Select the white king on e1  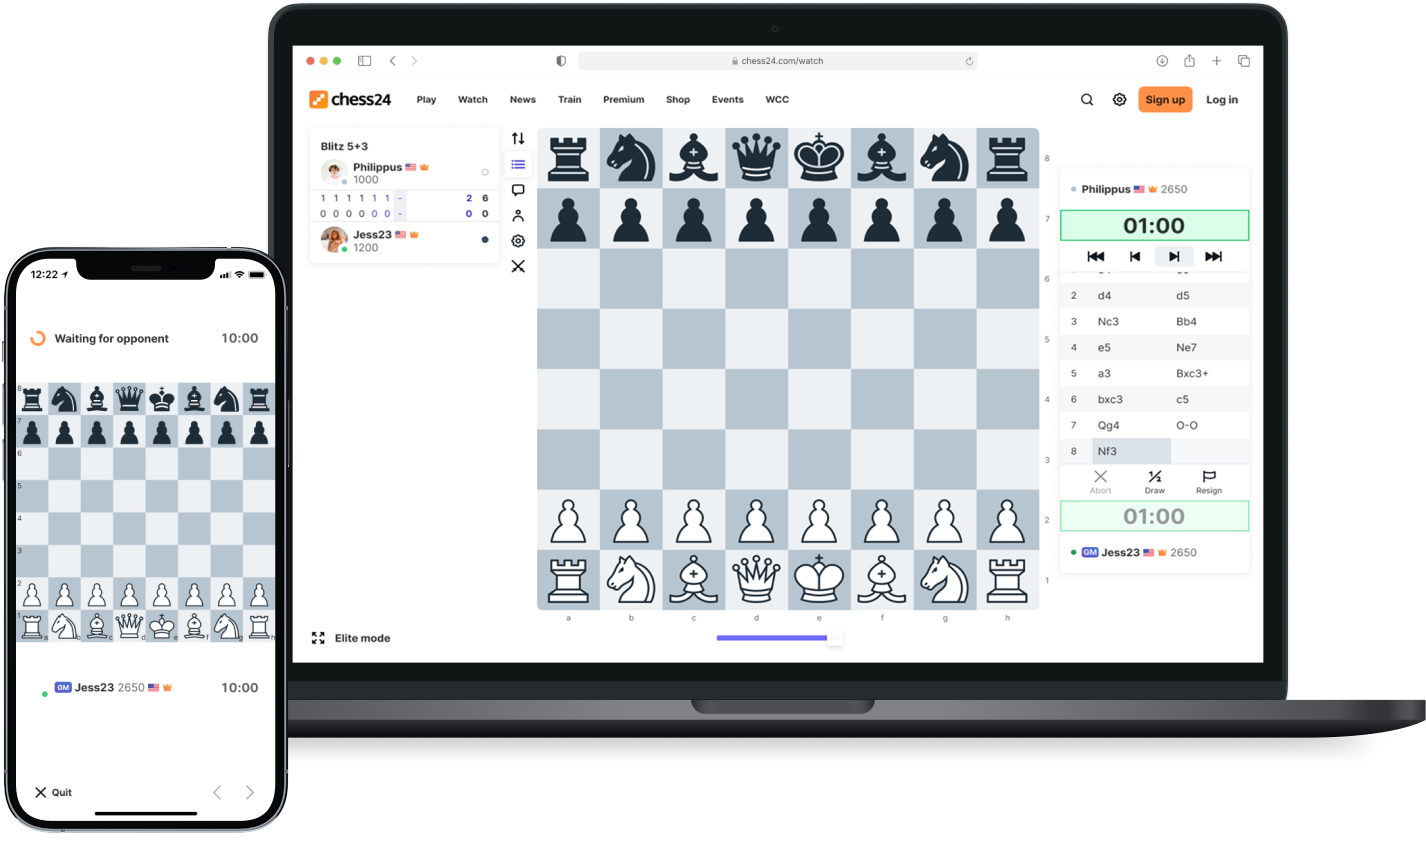click(x=819, y=579)
